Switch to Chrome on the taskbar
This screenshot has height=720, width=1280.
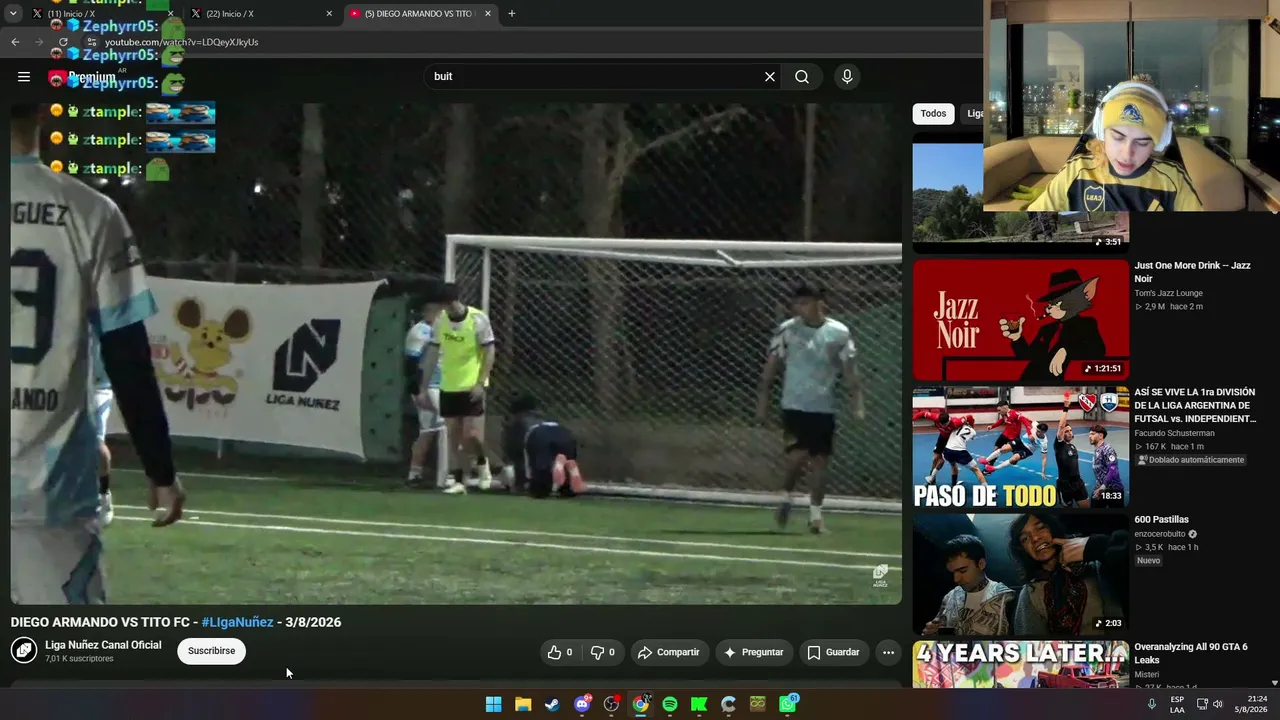640,704
